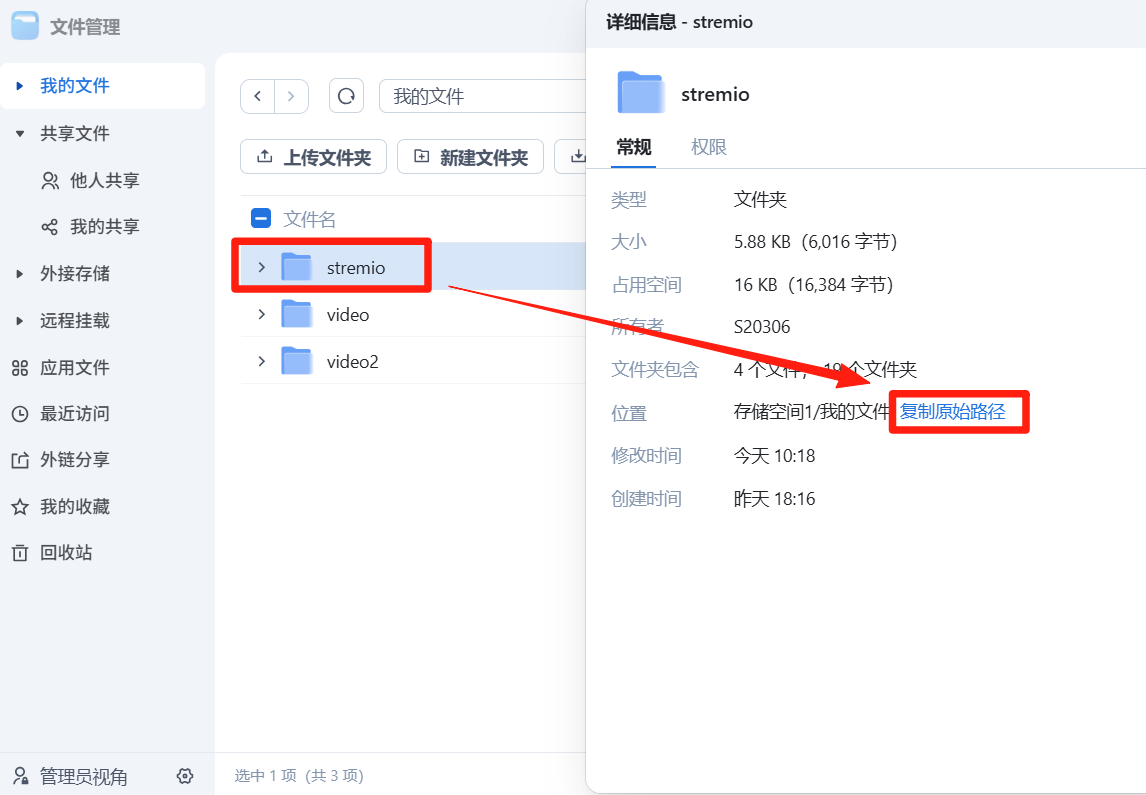Expand the stremio folder chevron
1146x795 pixels.
pyautogui.click(x=262, y=267)
